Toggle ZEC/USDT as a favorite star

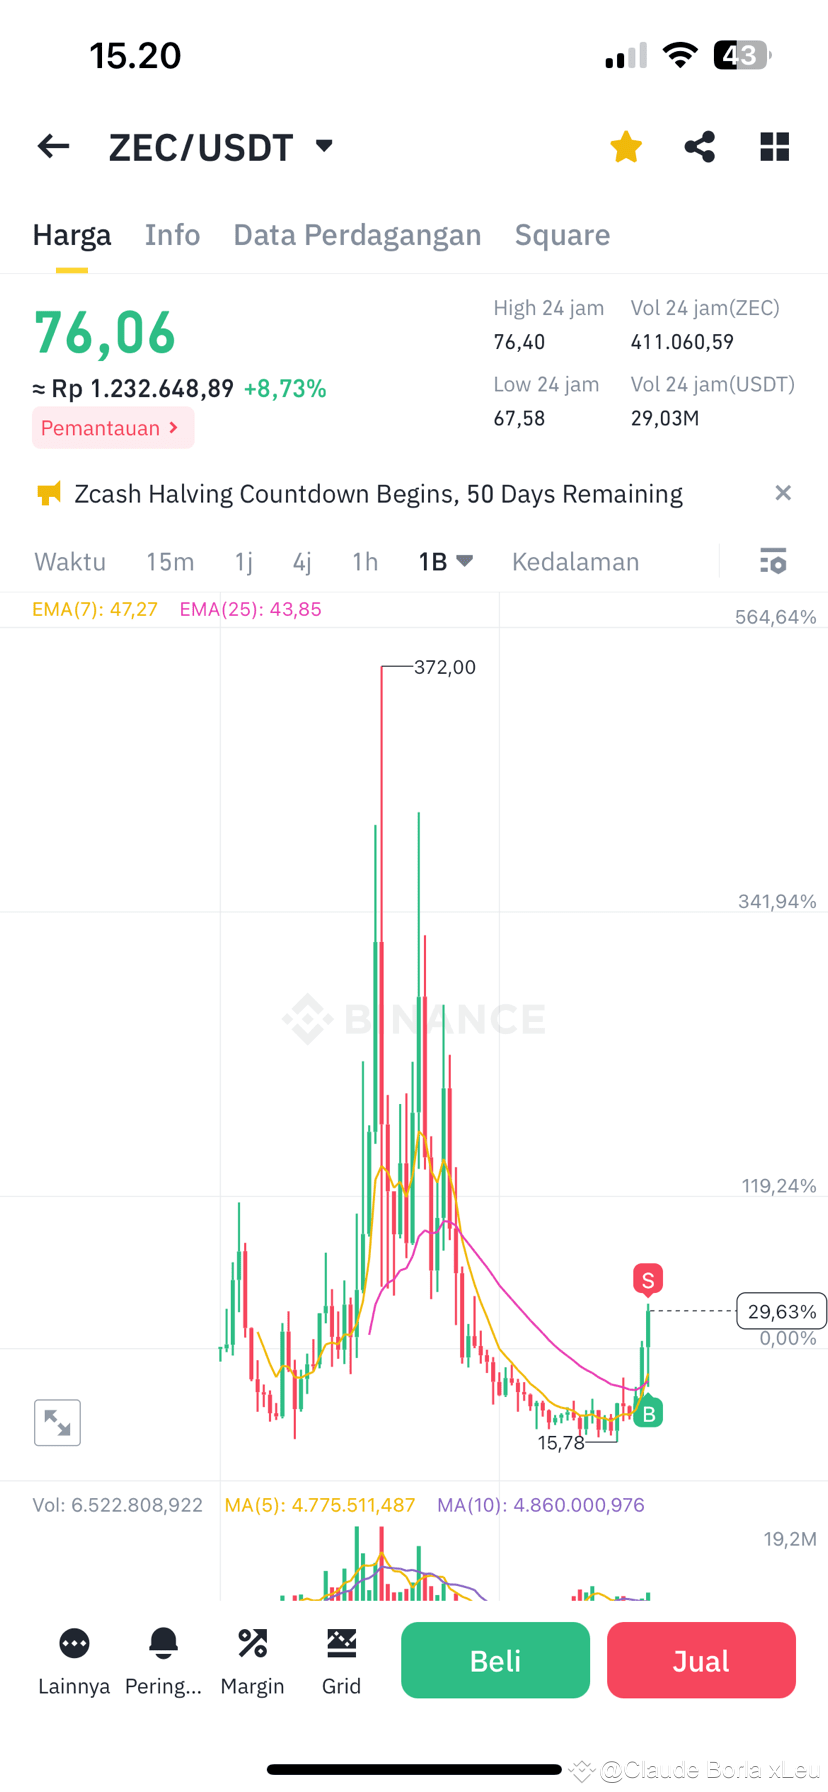click(625, 146)
